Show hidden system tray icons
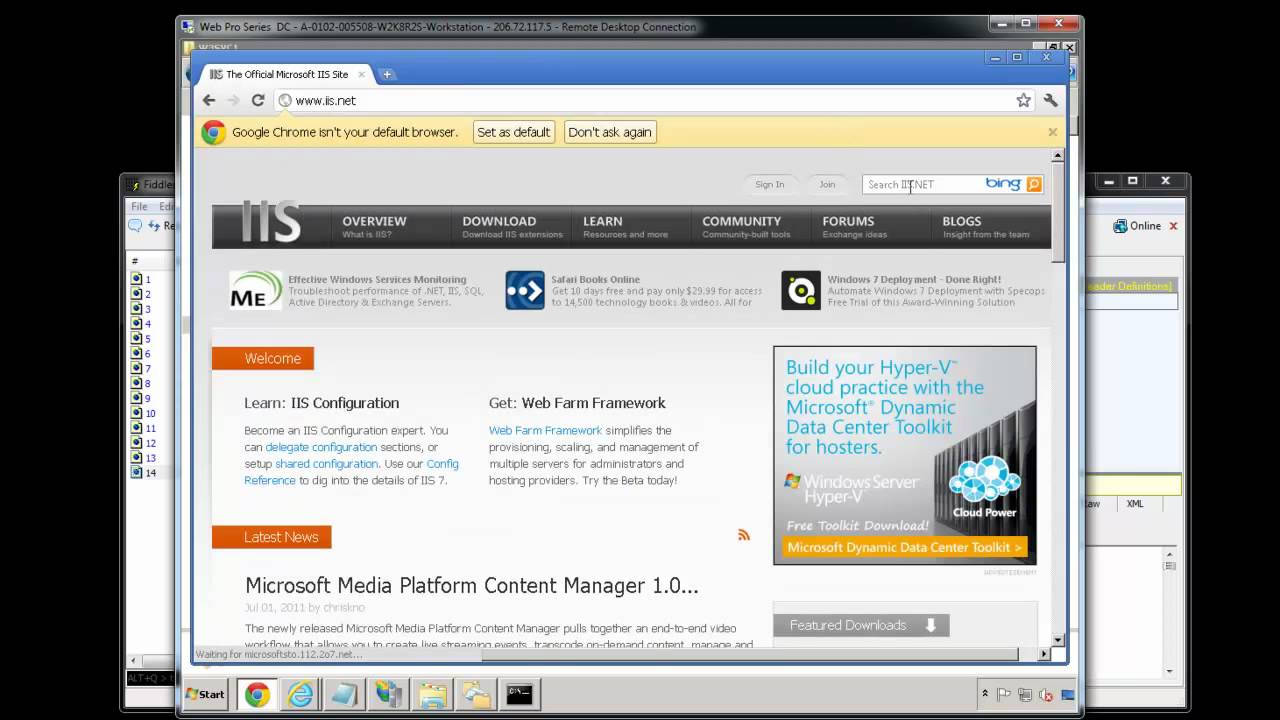The height and width of the screenshot is (720, 1280). (985, 694)
